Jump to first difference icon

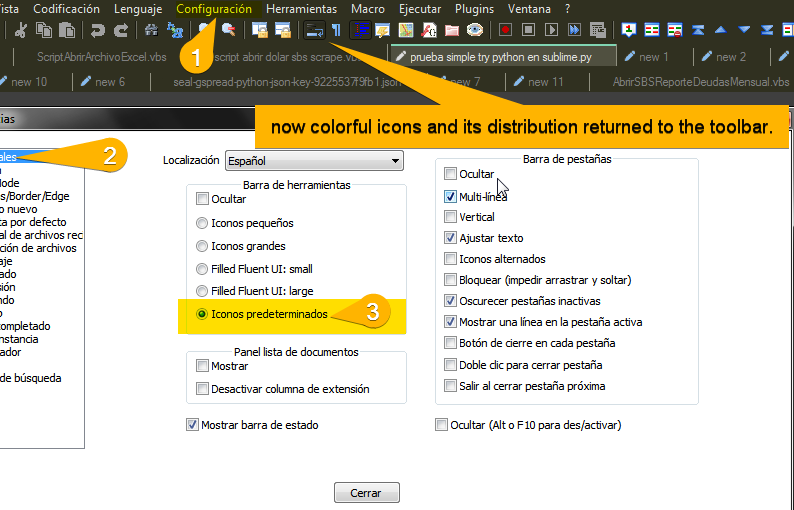click(698, 30)
